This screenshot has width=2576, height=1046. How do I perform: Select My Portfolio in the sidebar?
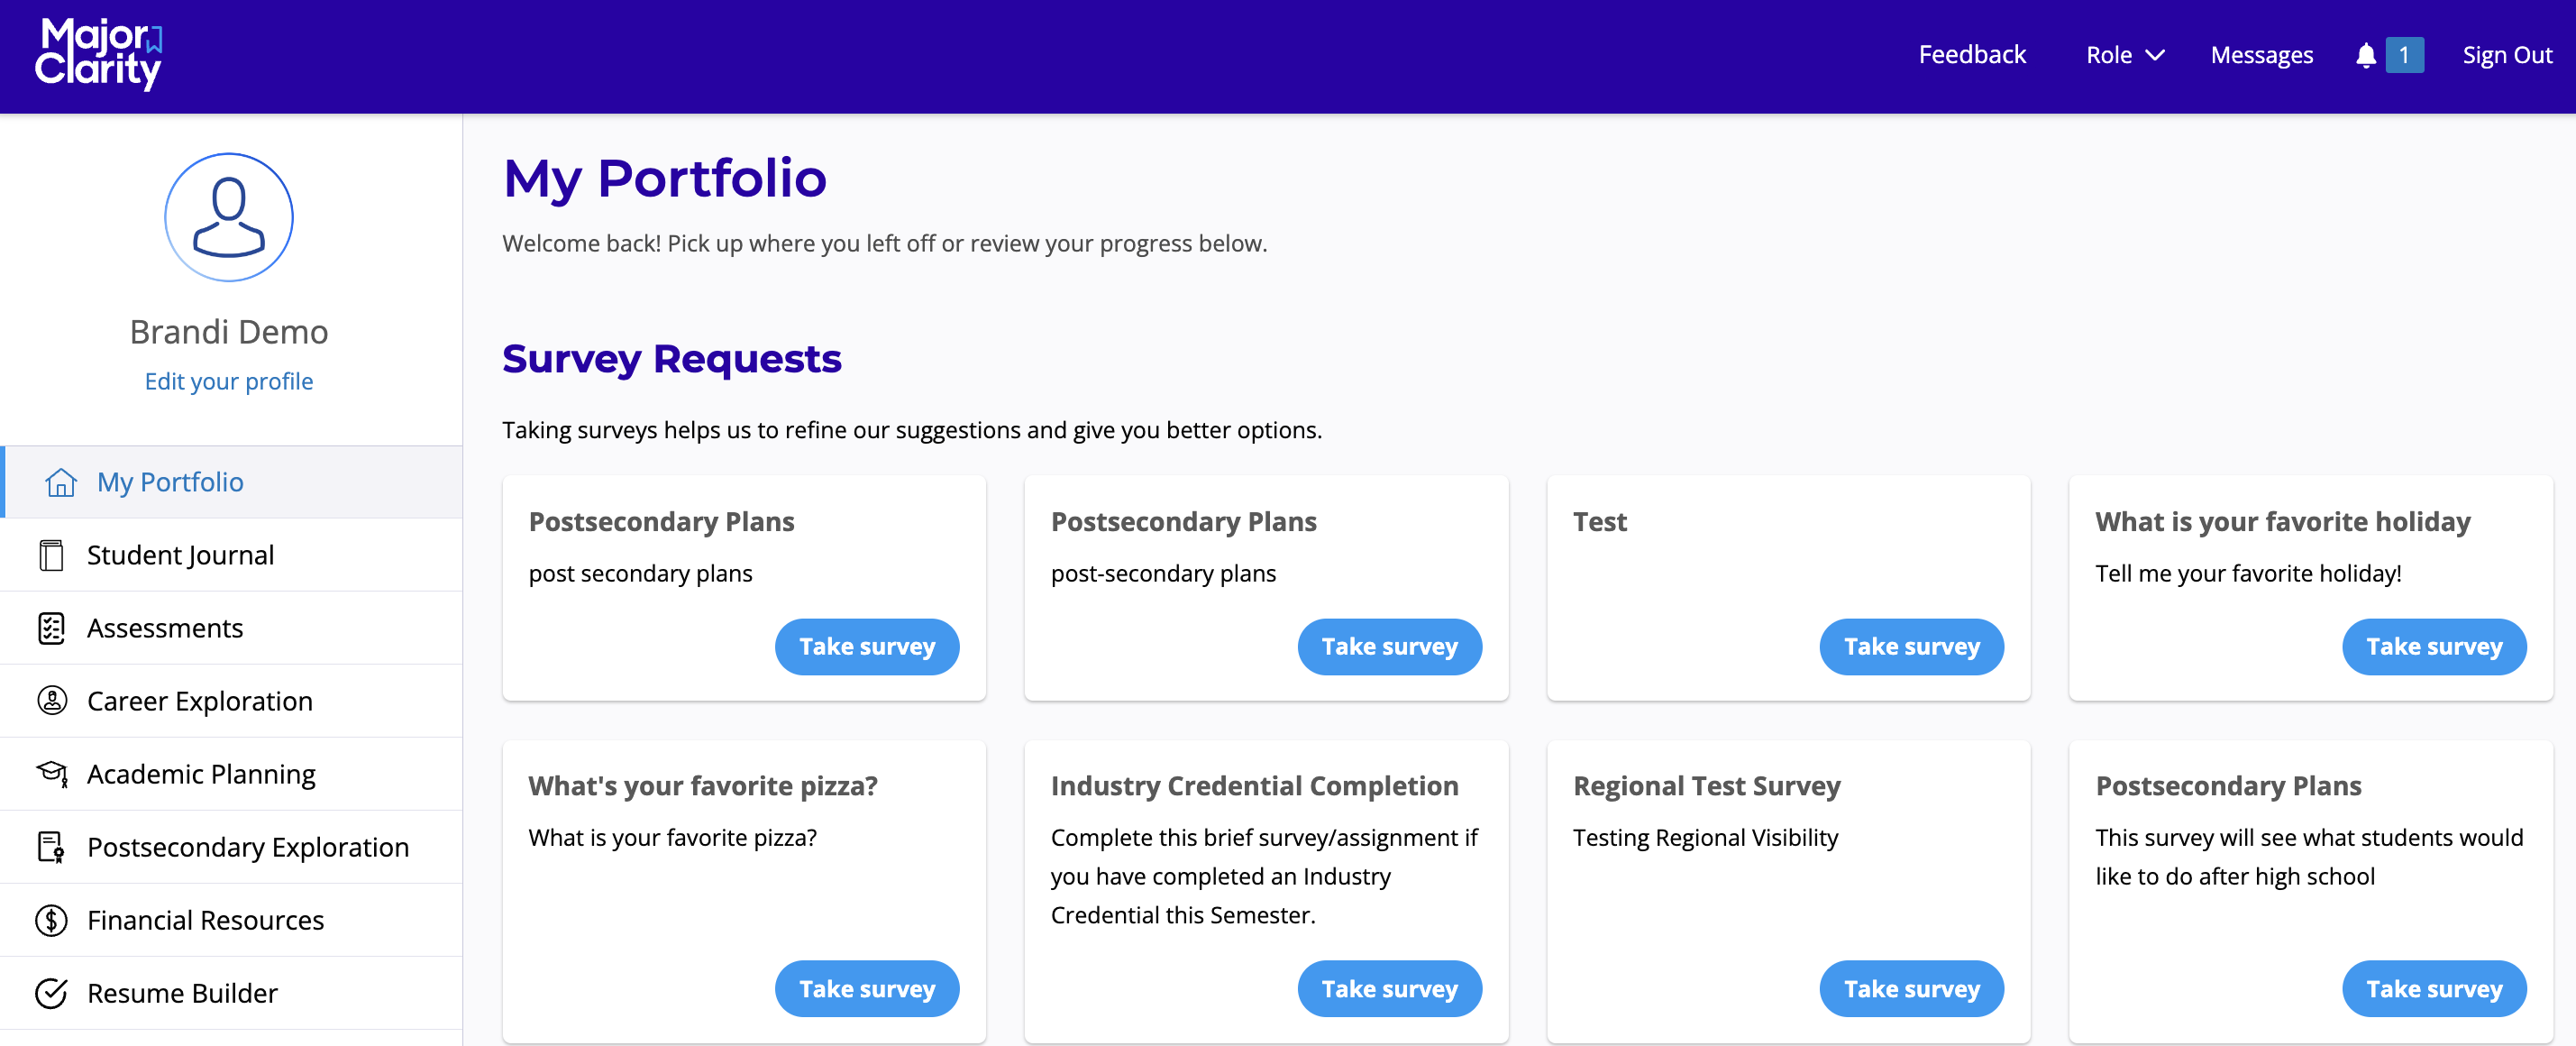point(170,482)
